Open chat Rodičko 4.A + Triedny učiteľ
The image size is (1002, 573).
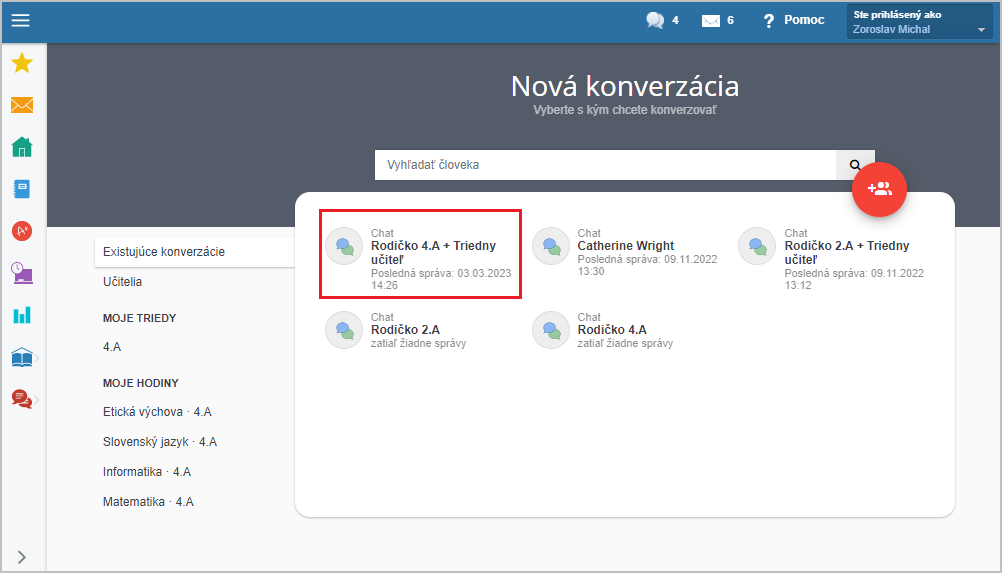pos(420,254)
